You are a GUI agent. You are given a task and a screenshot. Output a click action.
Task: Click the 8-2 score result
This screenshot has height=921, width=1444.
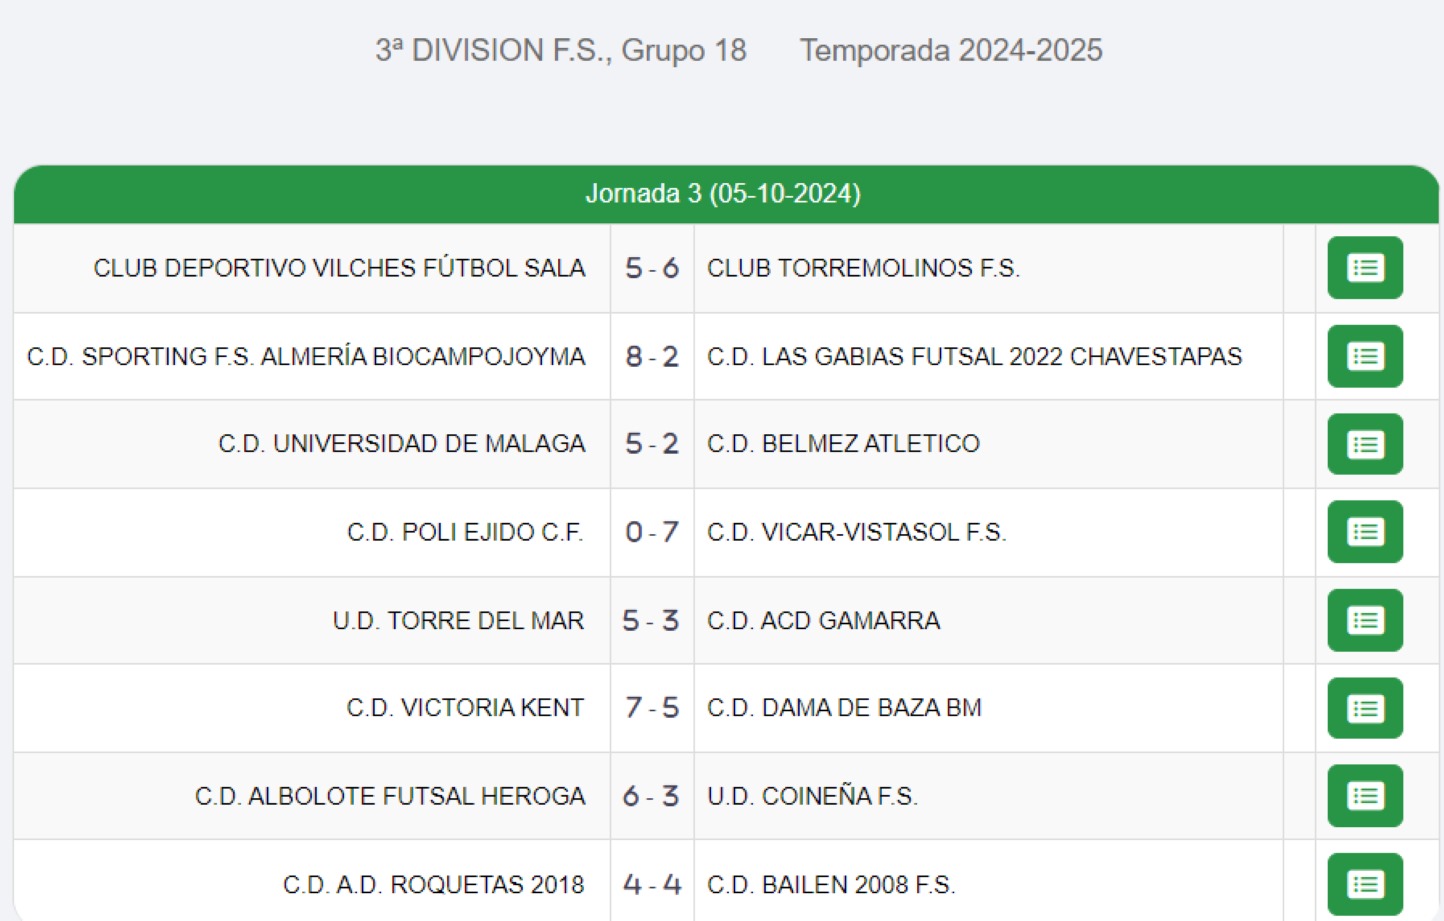tap(652, 357)
